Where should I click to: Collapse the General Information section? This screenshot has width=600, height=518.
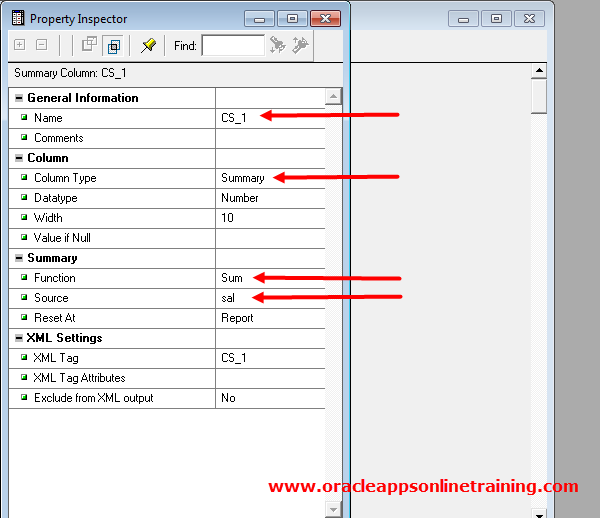point(18,98)
